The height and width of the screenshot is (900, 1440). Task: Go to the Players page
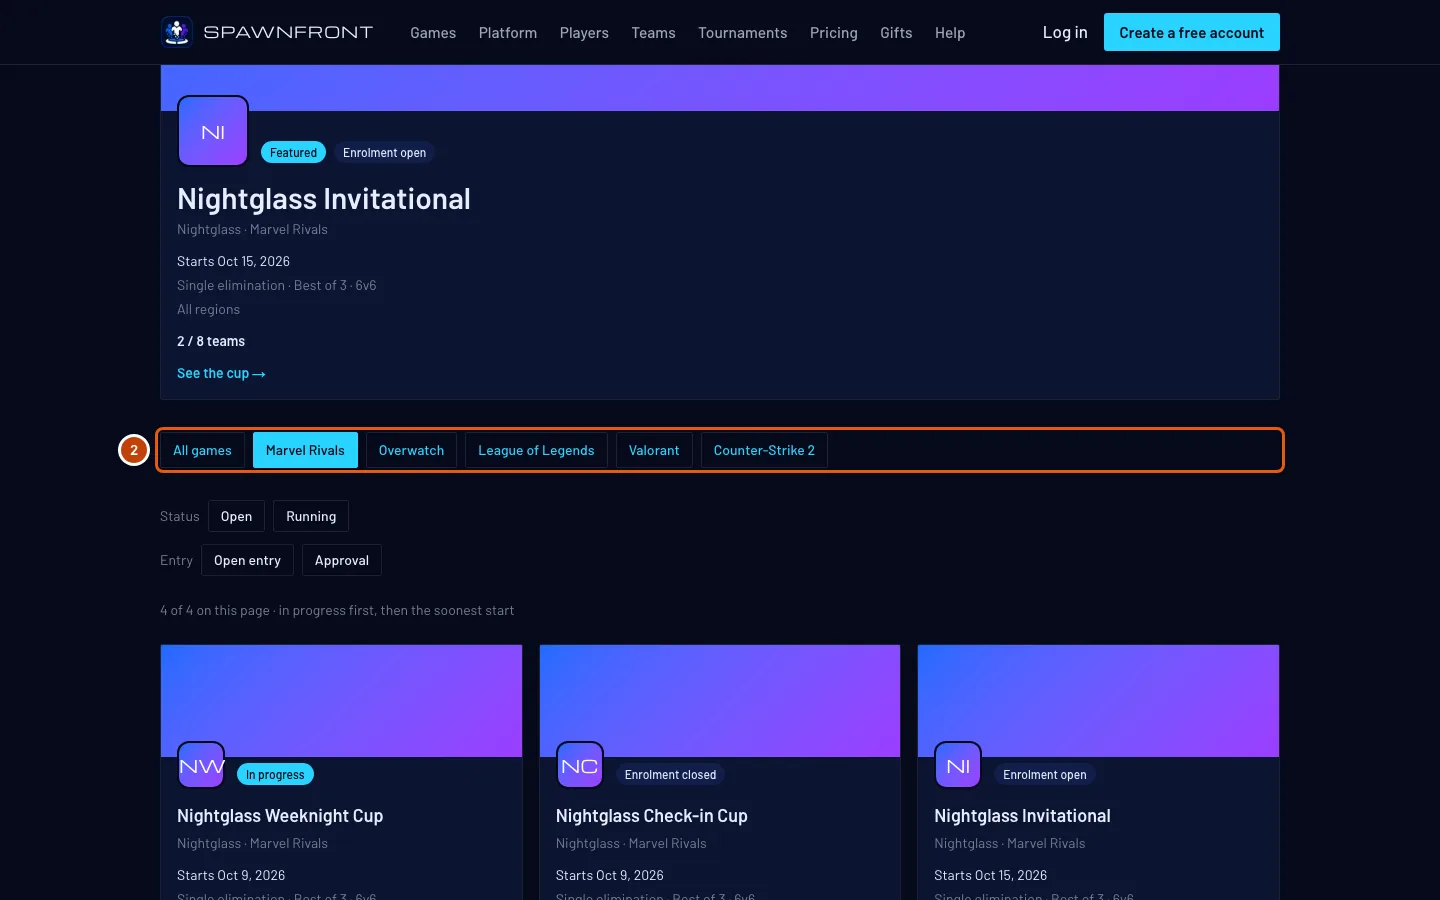(x=584, y=33)
